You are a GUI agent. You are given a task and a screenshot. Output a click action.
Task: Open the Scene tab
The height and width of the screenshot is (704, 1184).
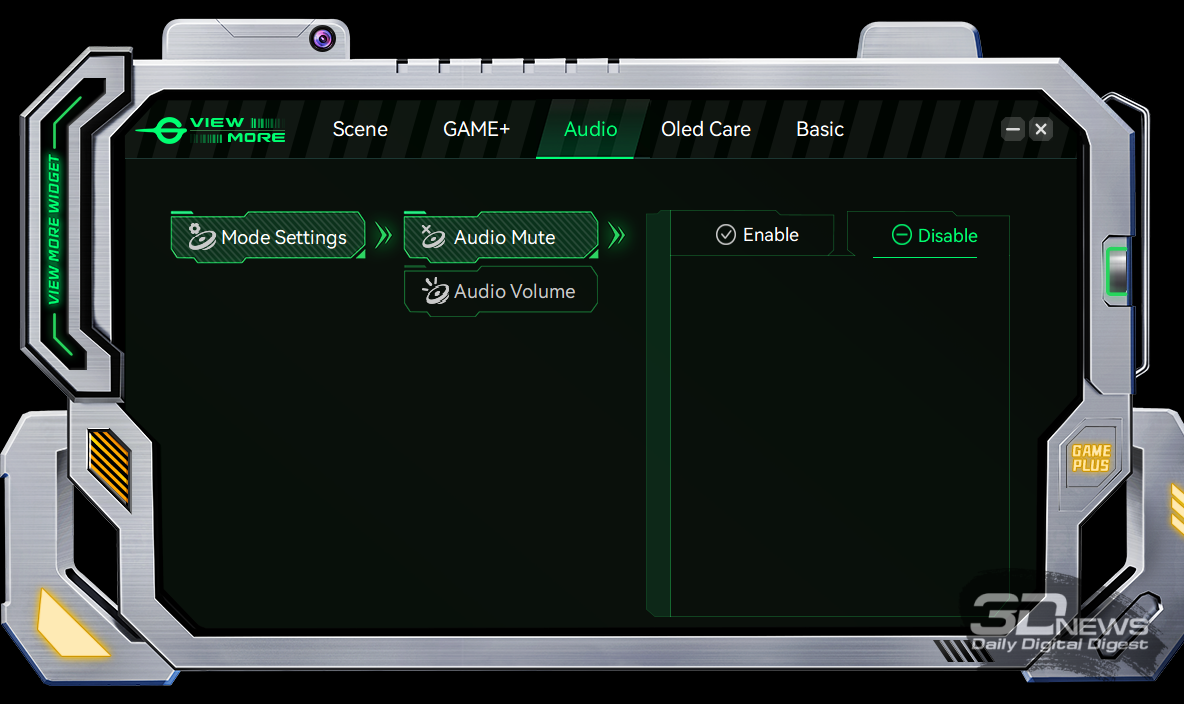360,129
